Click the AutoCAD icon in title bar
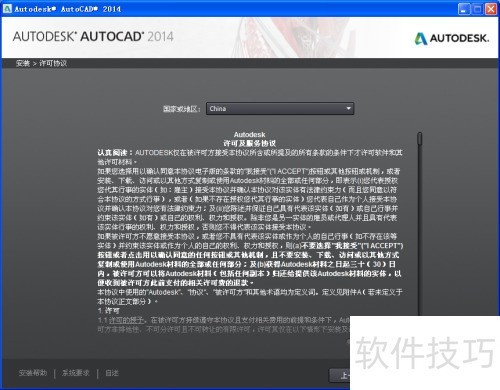This screenshot has width=500, height=390. [x=7, y=9]
